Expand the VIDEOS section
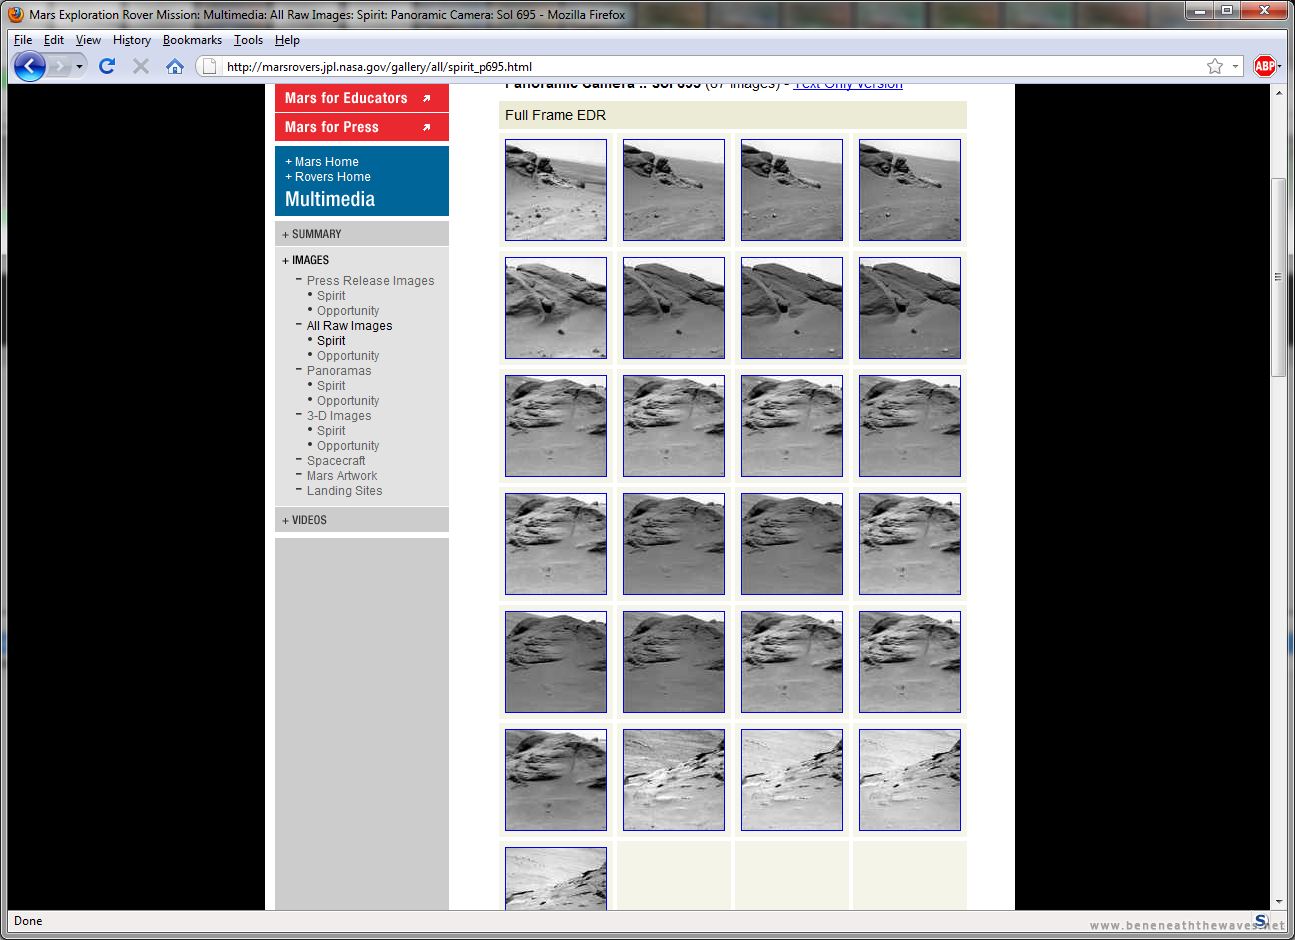This screenshot has width=1295, height=940. [305, 520]
